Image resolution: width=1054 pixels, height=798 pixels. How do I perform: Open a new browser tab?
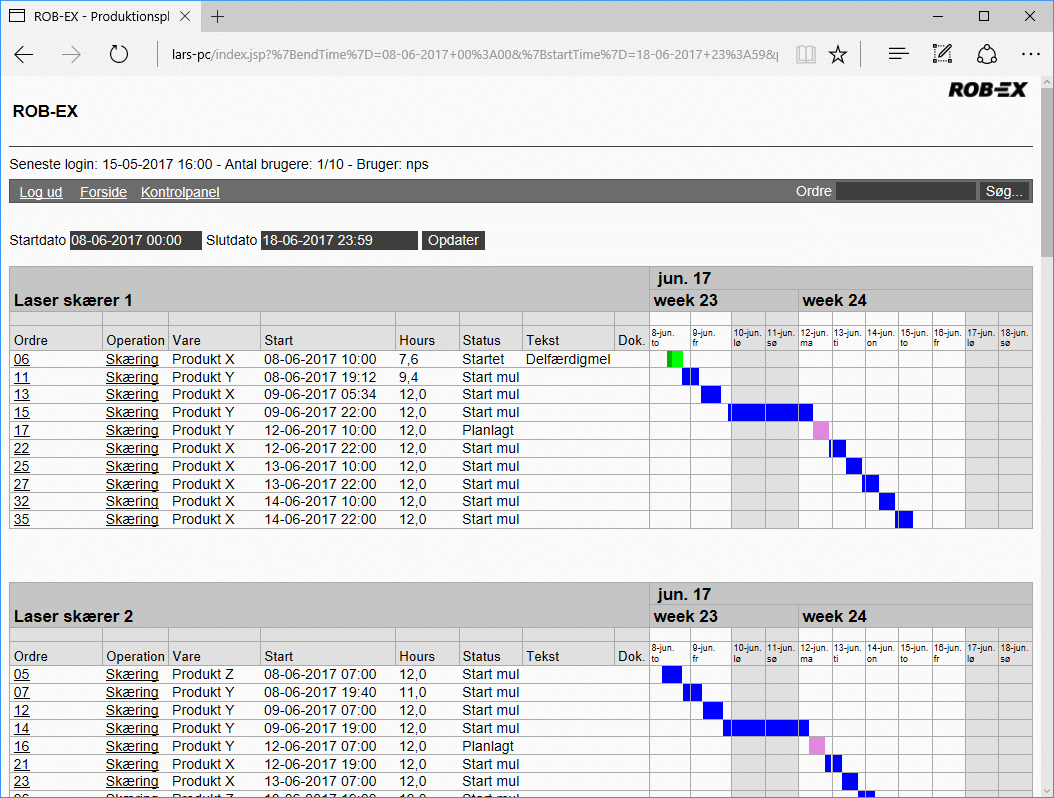(218, 16)
